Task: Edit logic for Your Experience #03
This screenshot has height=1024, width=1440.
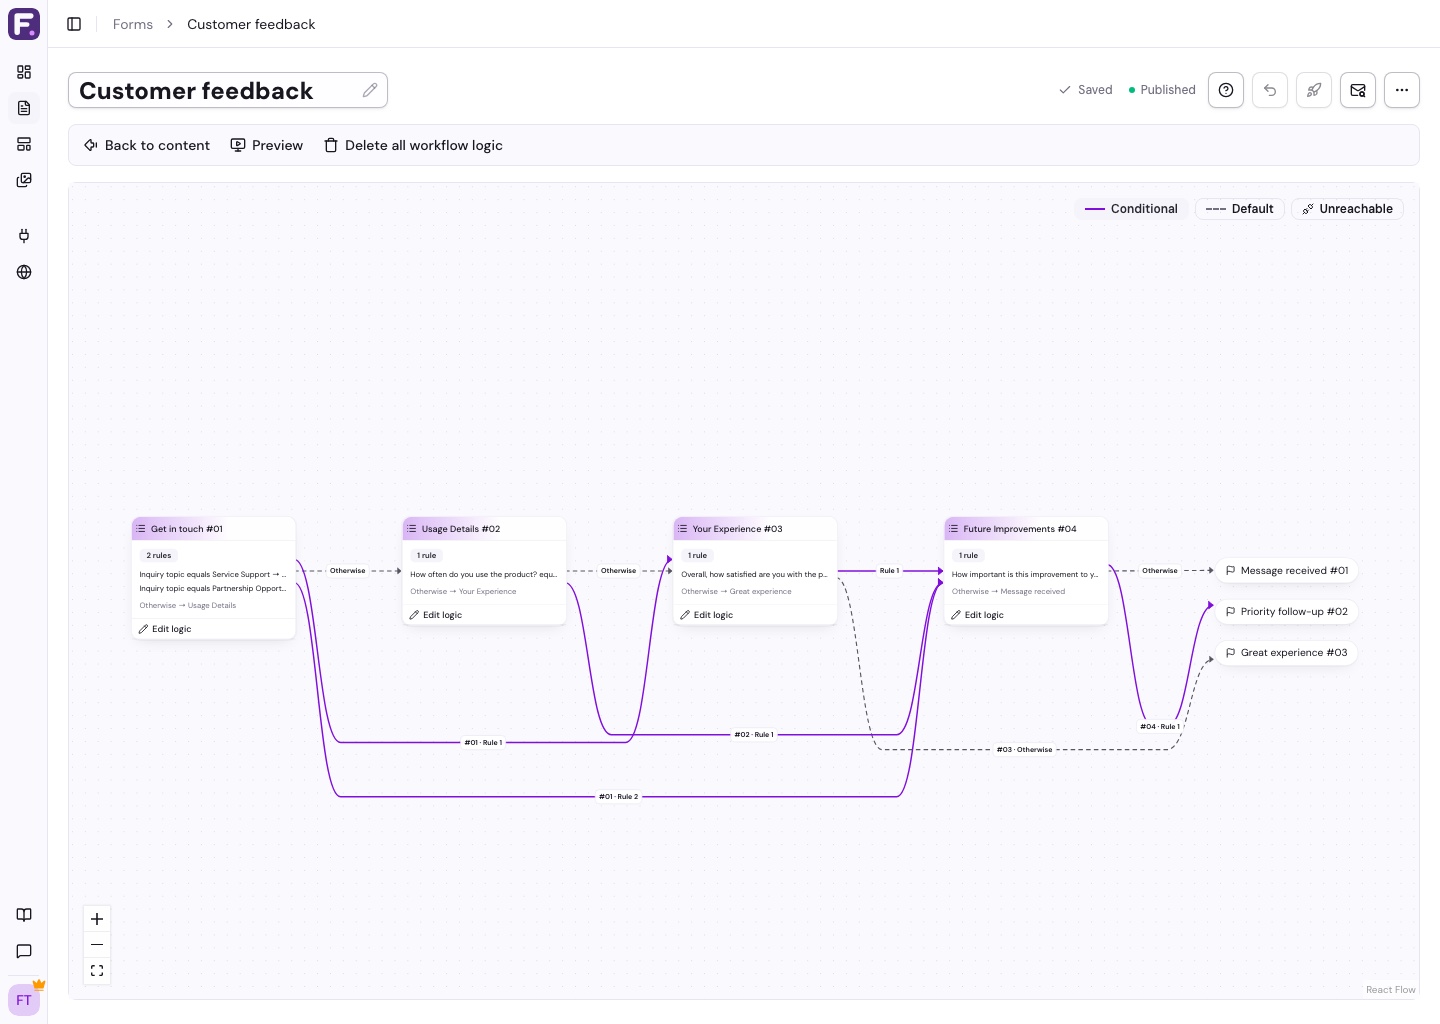Action: [x=707, y=615]
